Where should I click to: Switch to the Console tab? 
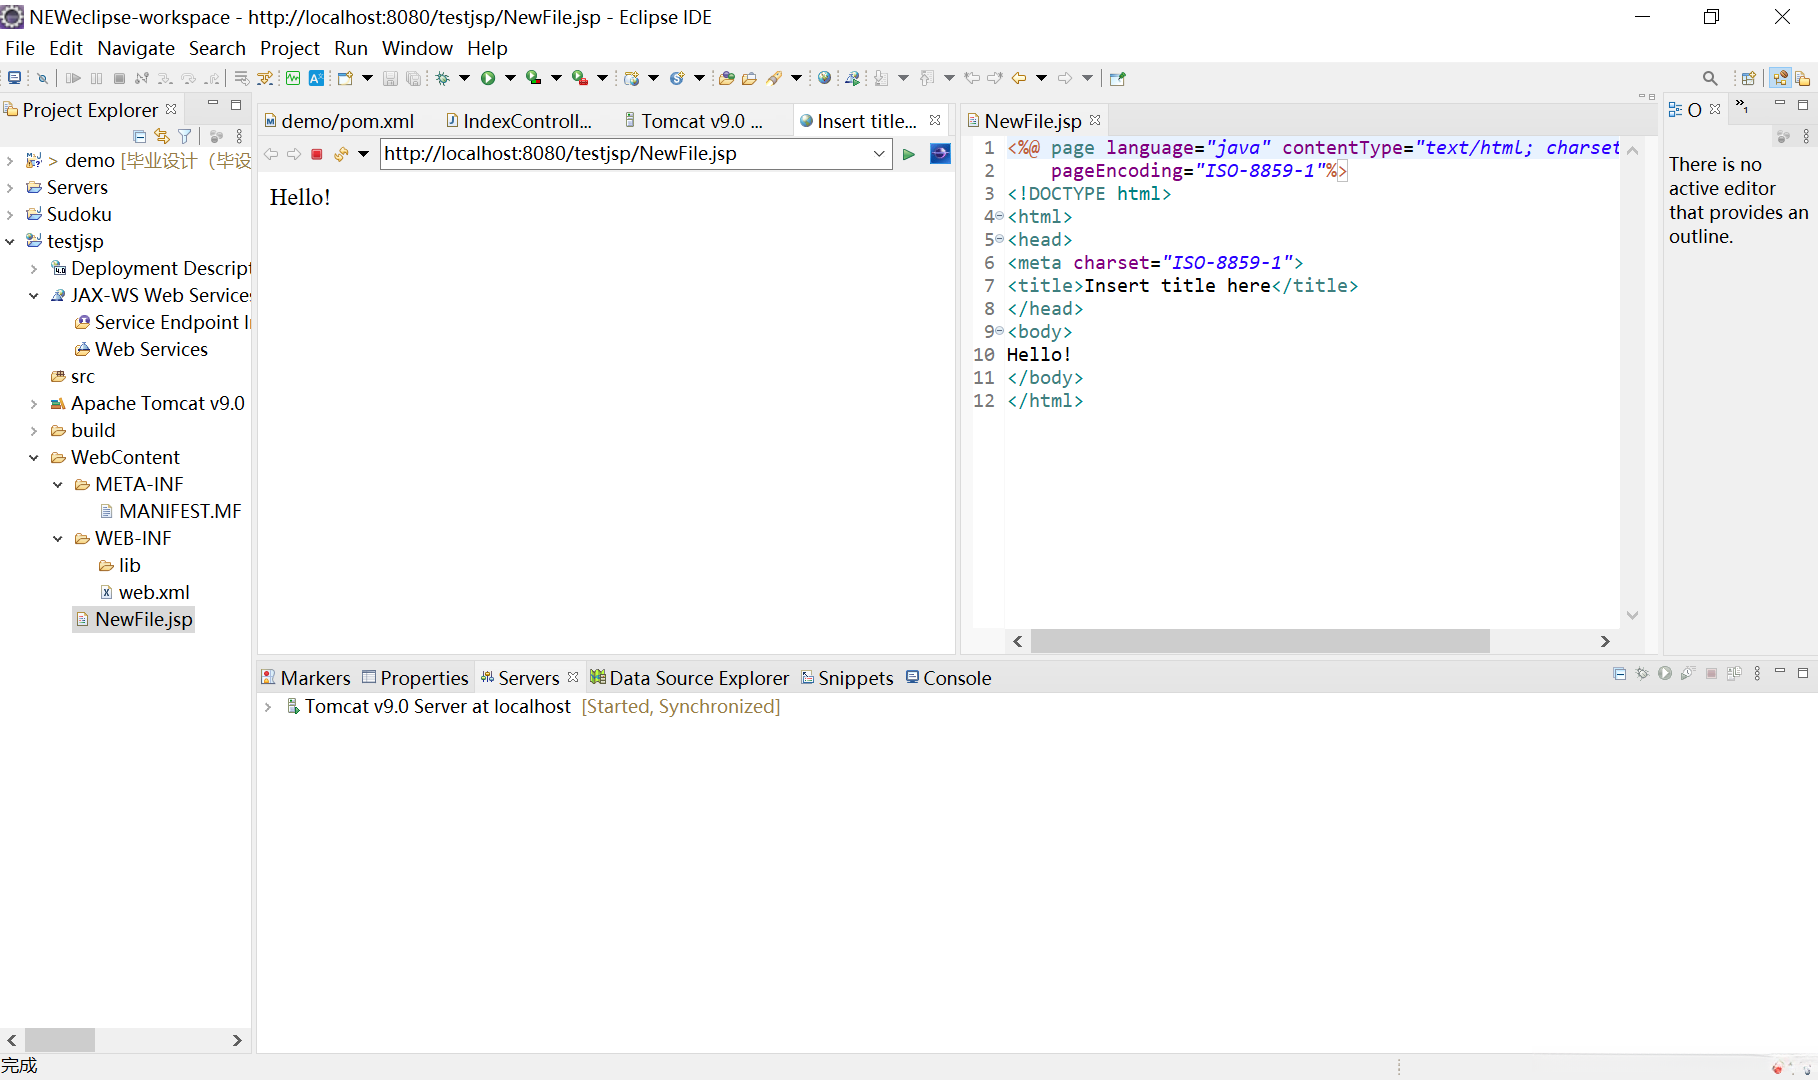(956, 678)
